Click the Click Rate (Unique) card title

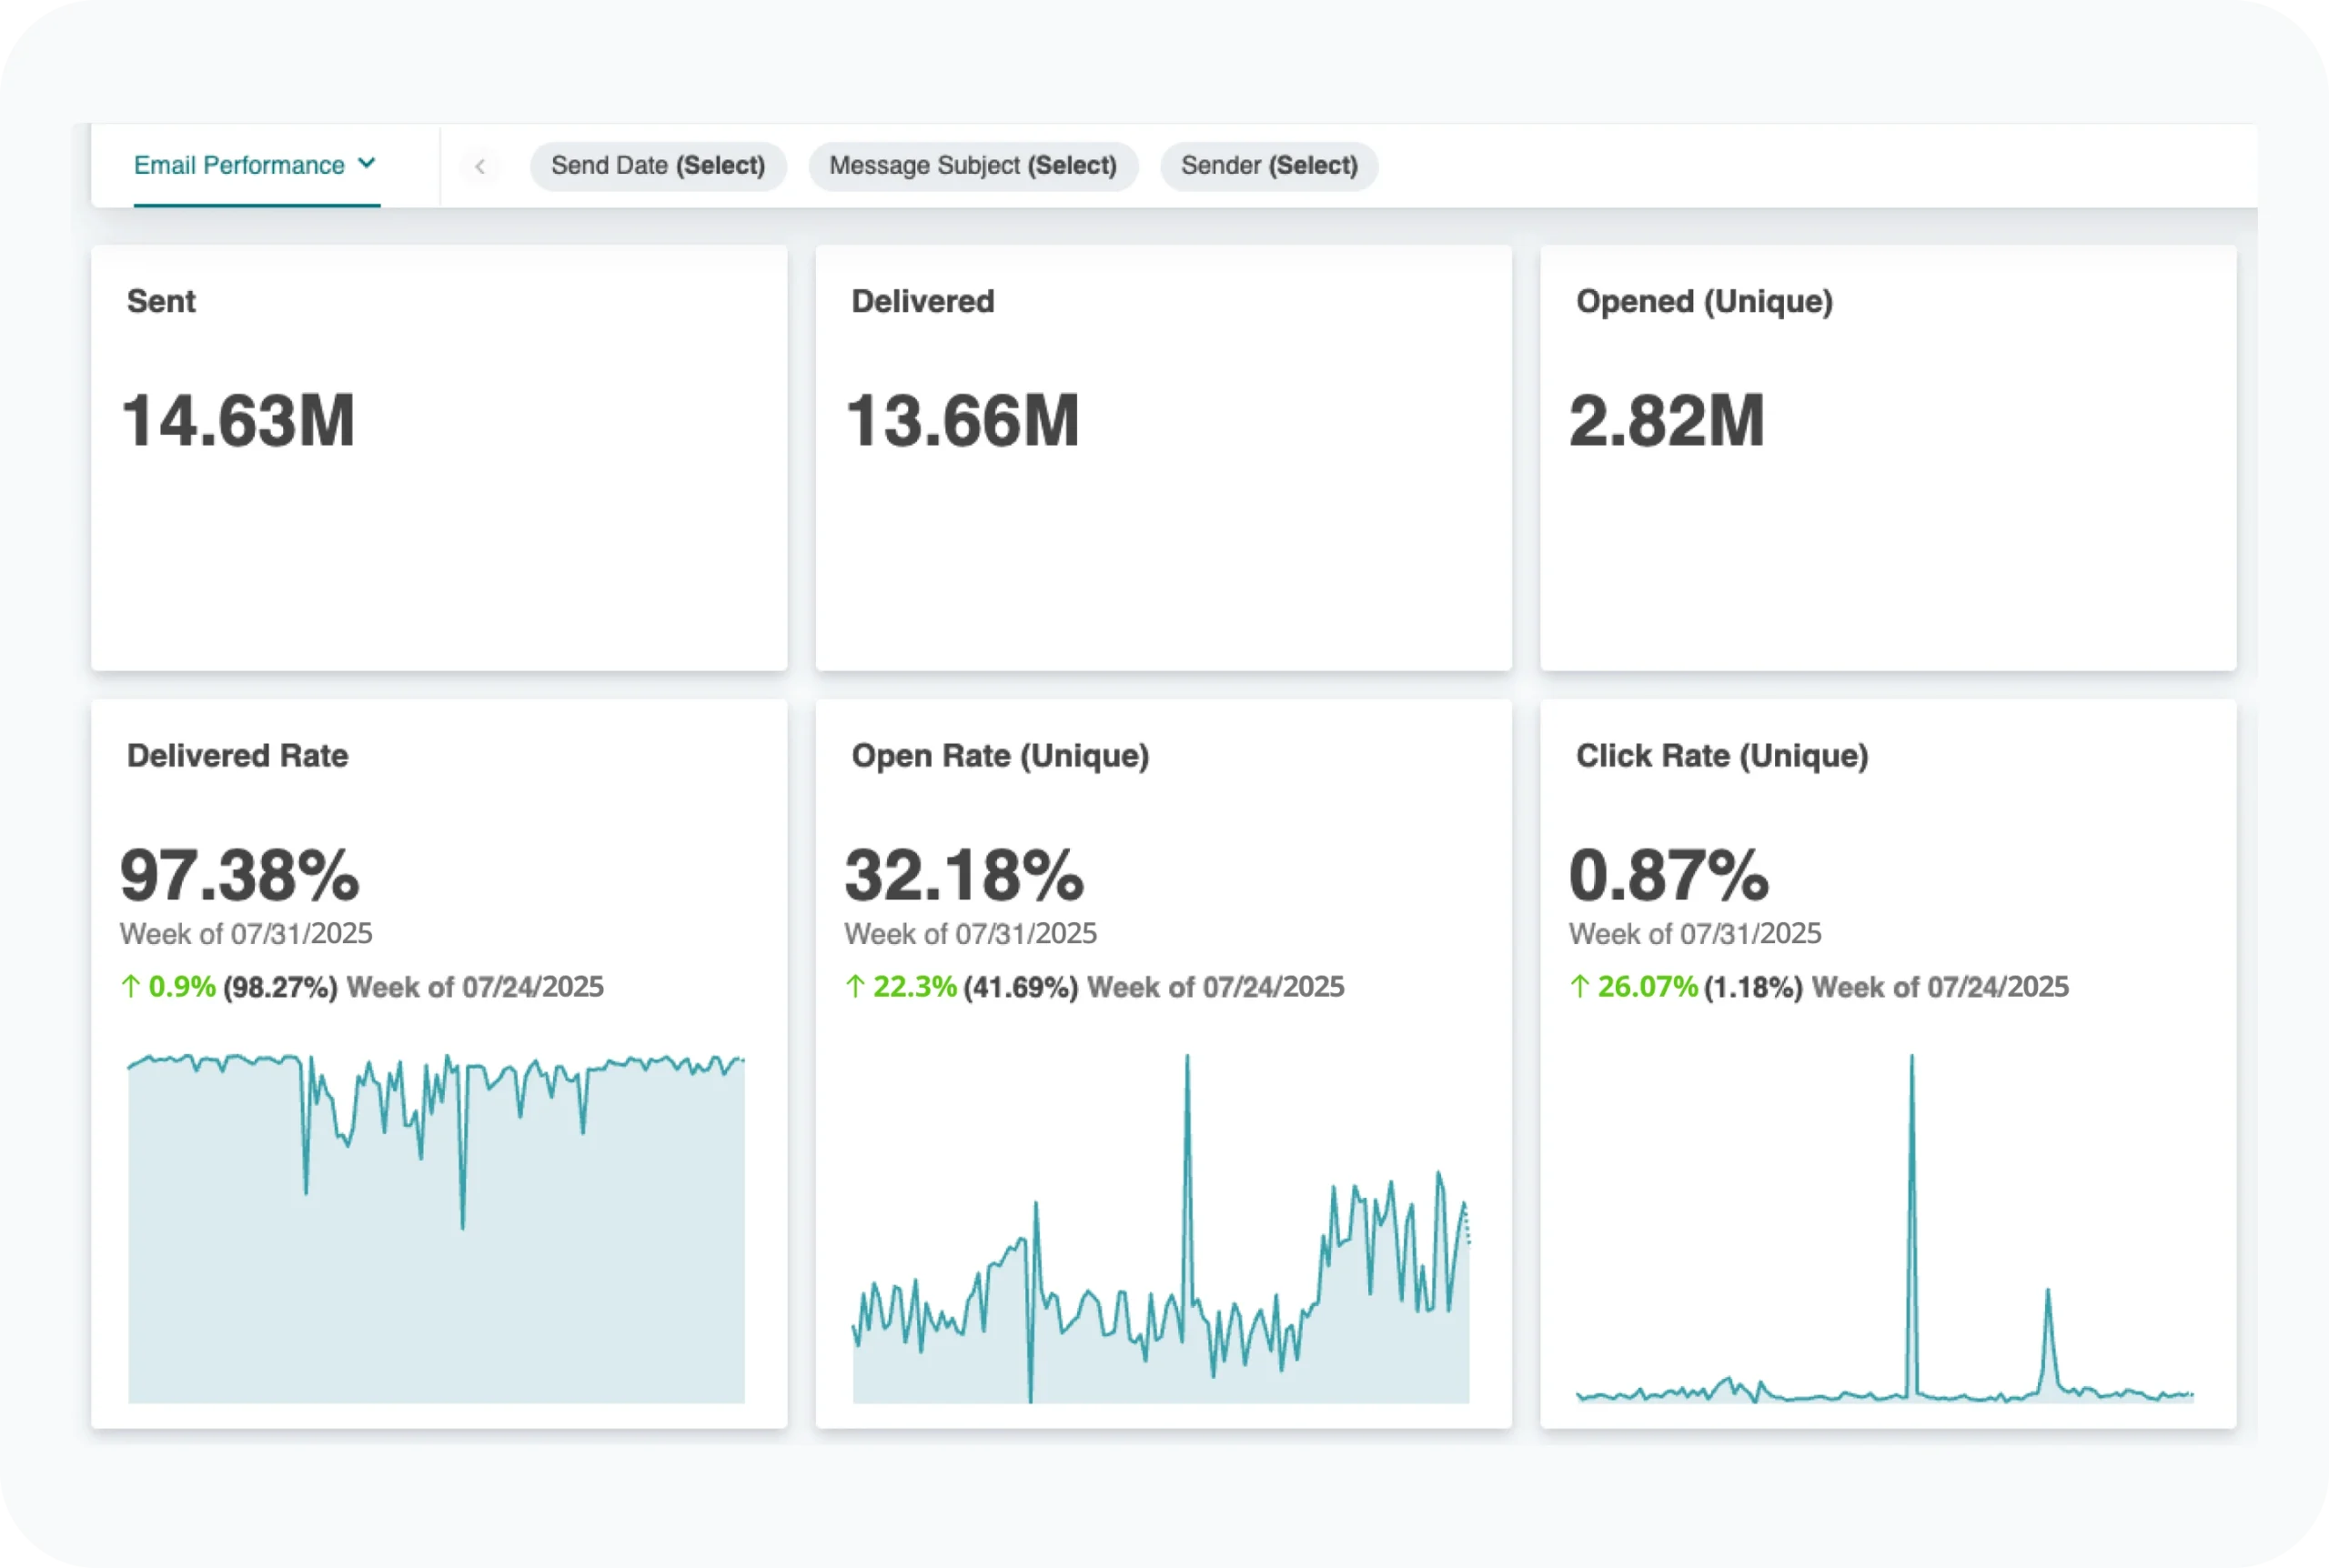coord(1721,756)
